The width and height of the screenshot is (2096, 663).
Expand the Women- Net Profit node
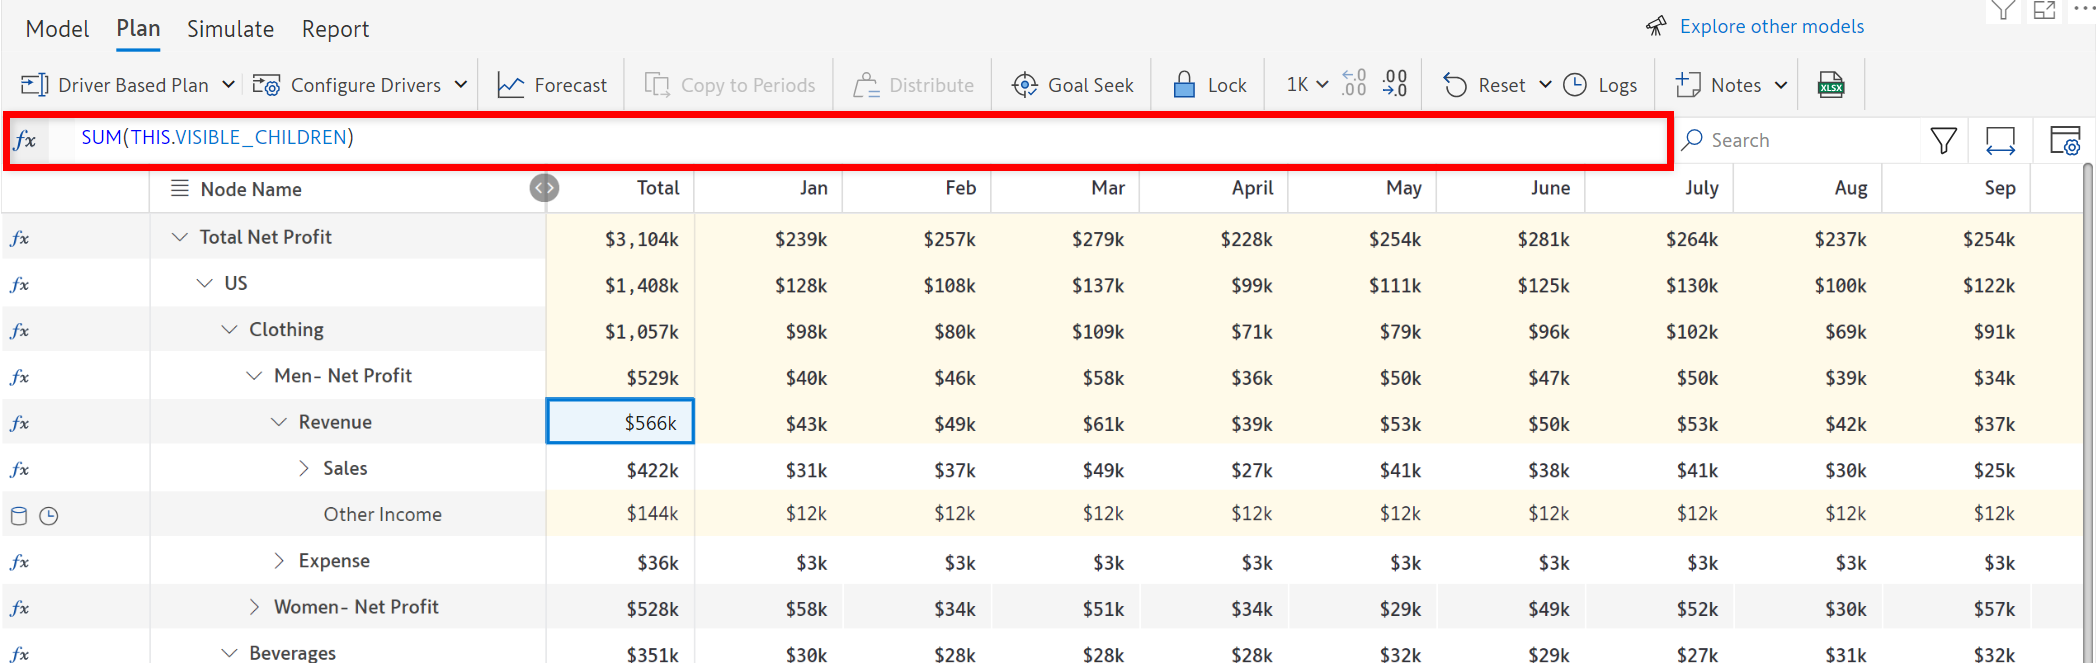tap(254, 607)
